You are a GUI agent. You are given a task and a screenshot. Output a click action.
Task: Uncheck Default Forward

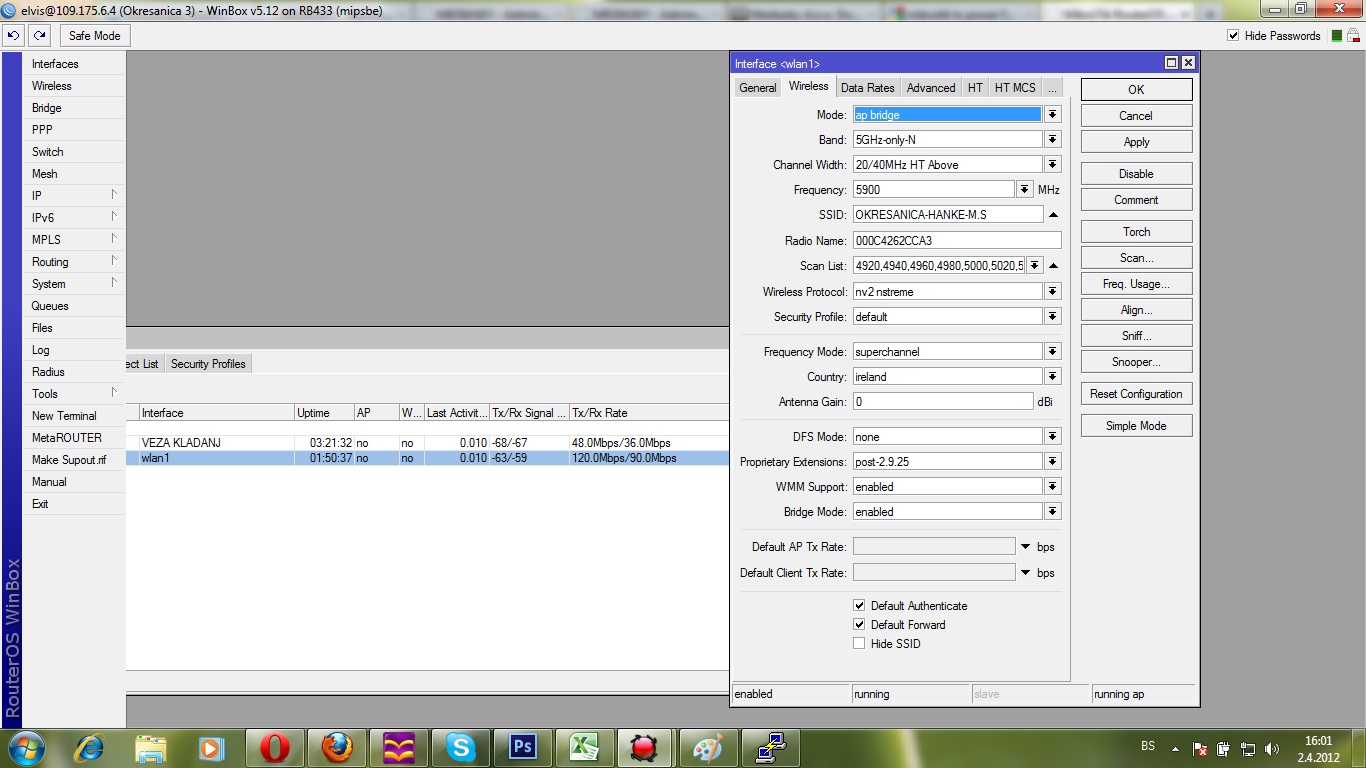(x=859, y=625)
